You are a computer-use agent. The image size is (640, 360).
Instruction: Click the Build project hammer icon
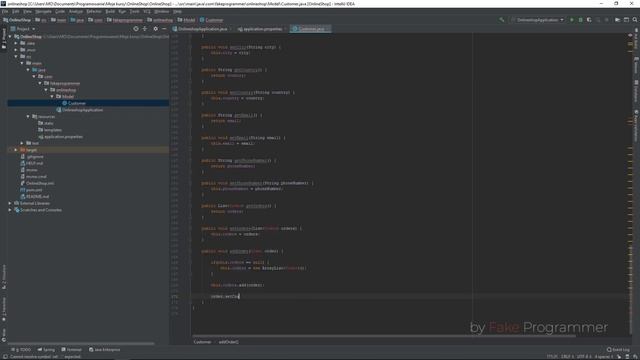pos(502,20)
